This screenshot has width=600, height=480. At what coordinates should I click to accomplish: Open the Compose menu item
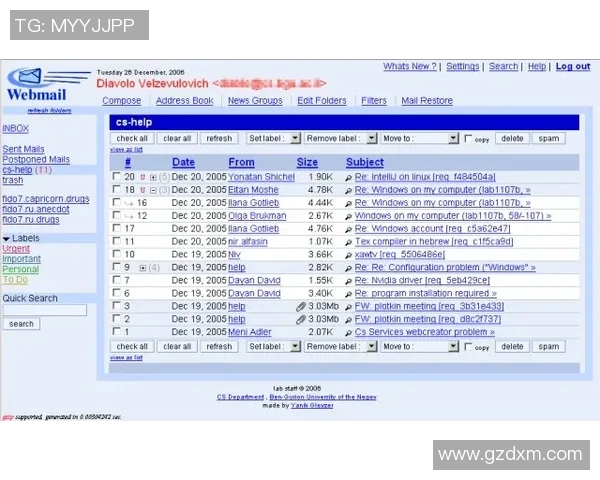coord(121,101)
